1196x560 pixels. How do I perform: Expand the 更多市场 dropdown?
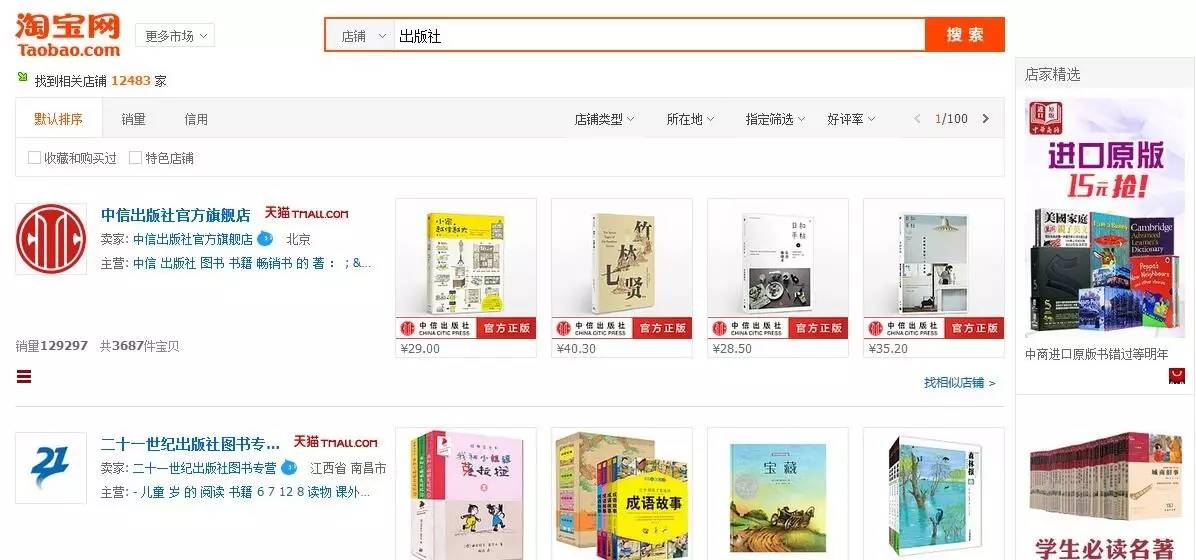pos(175,35)
